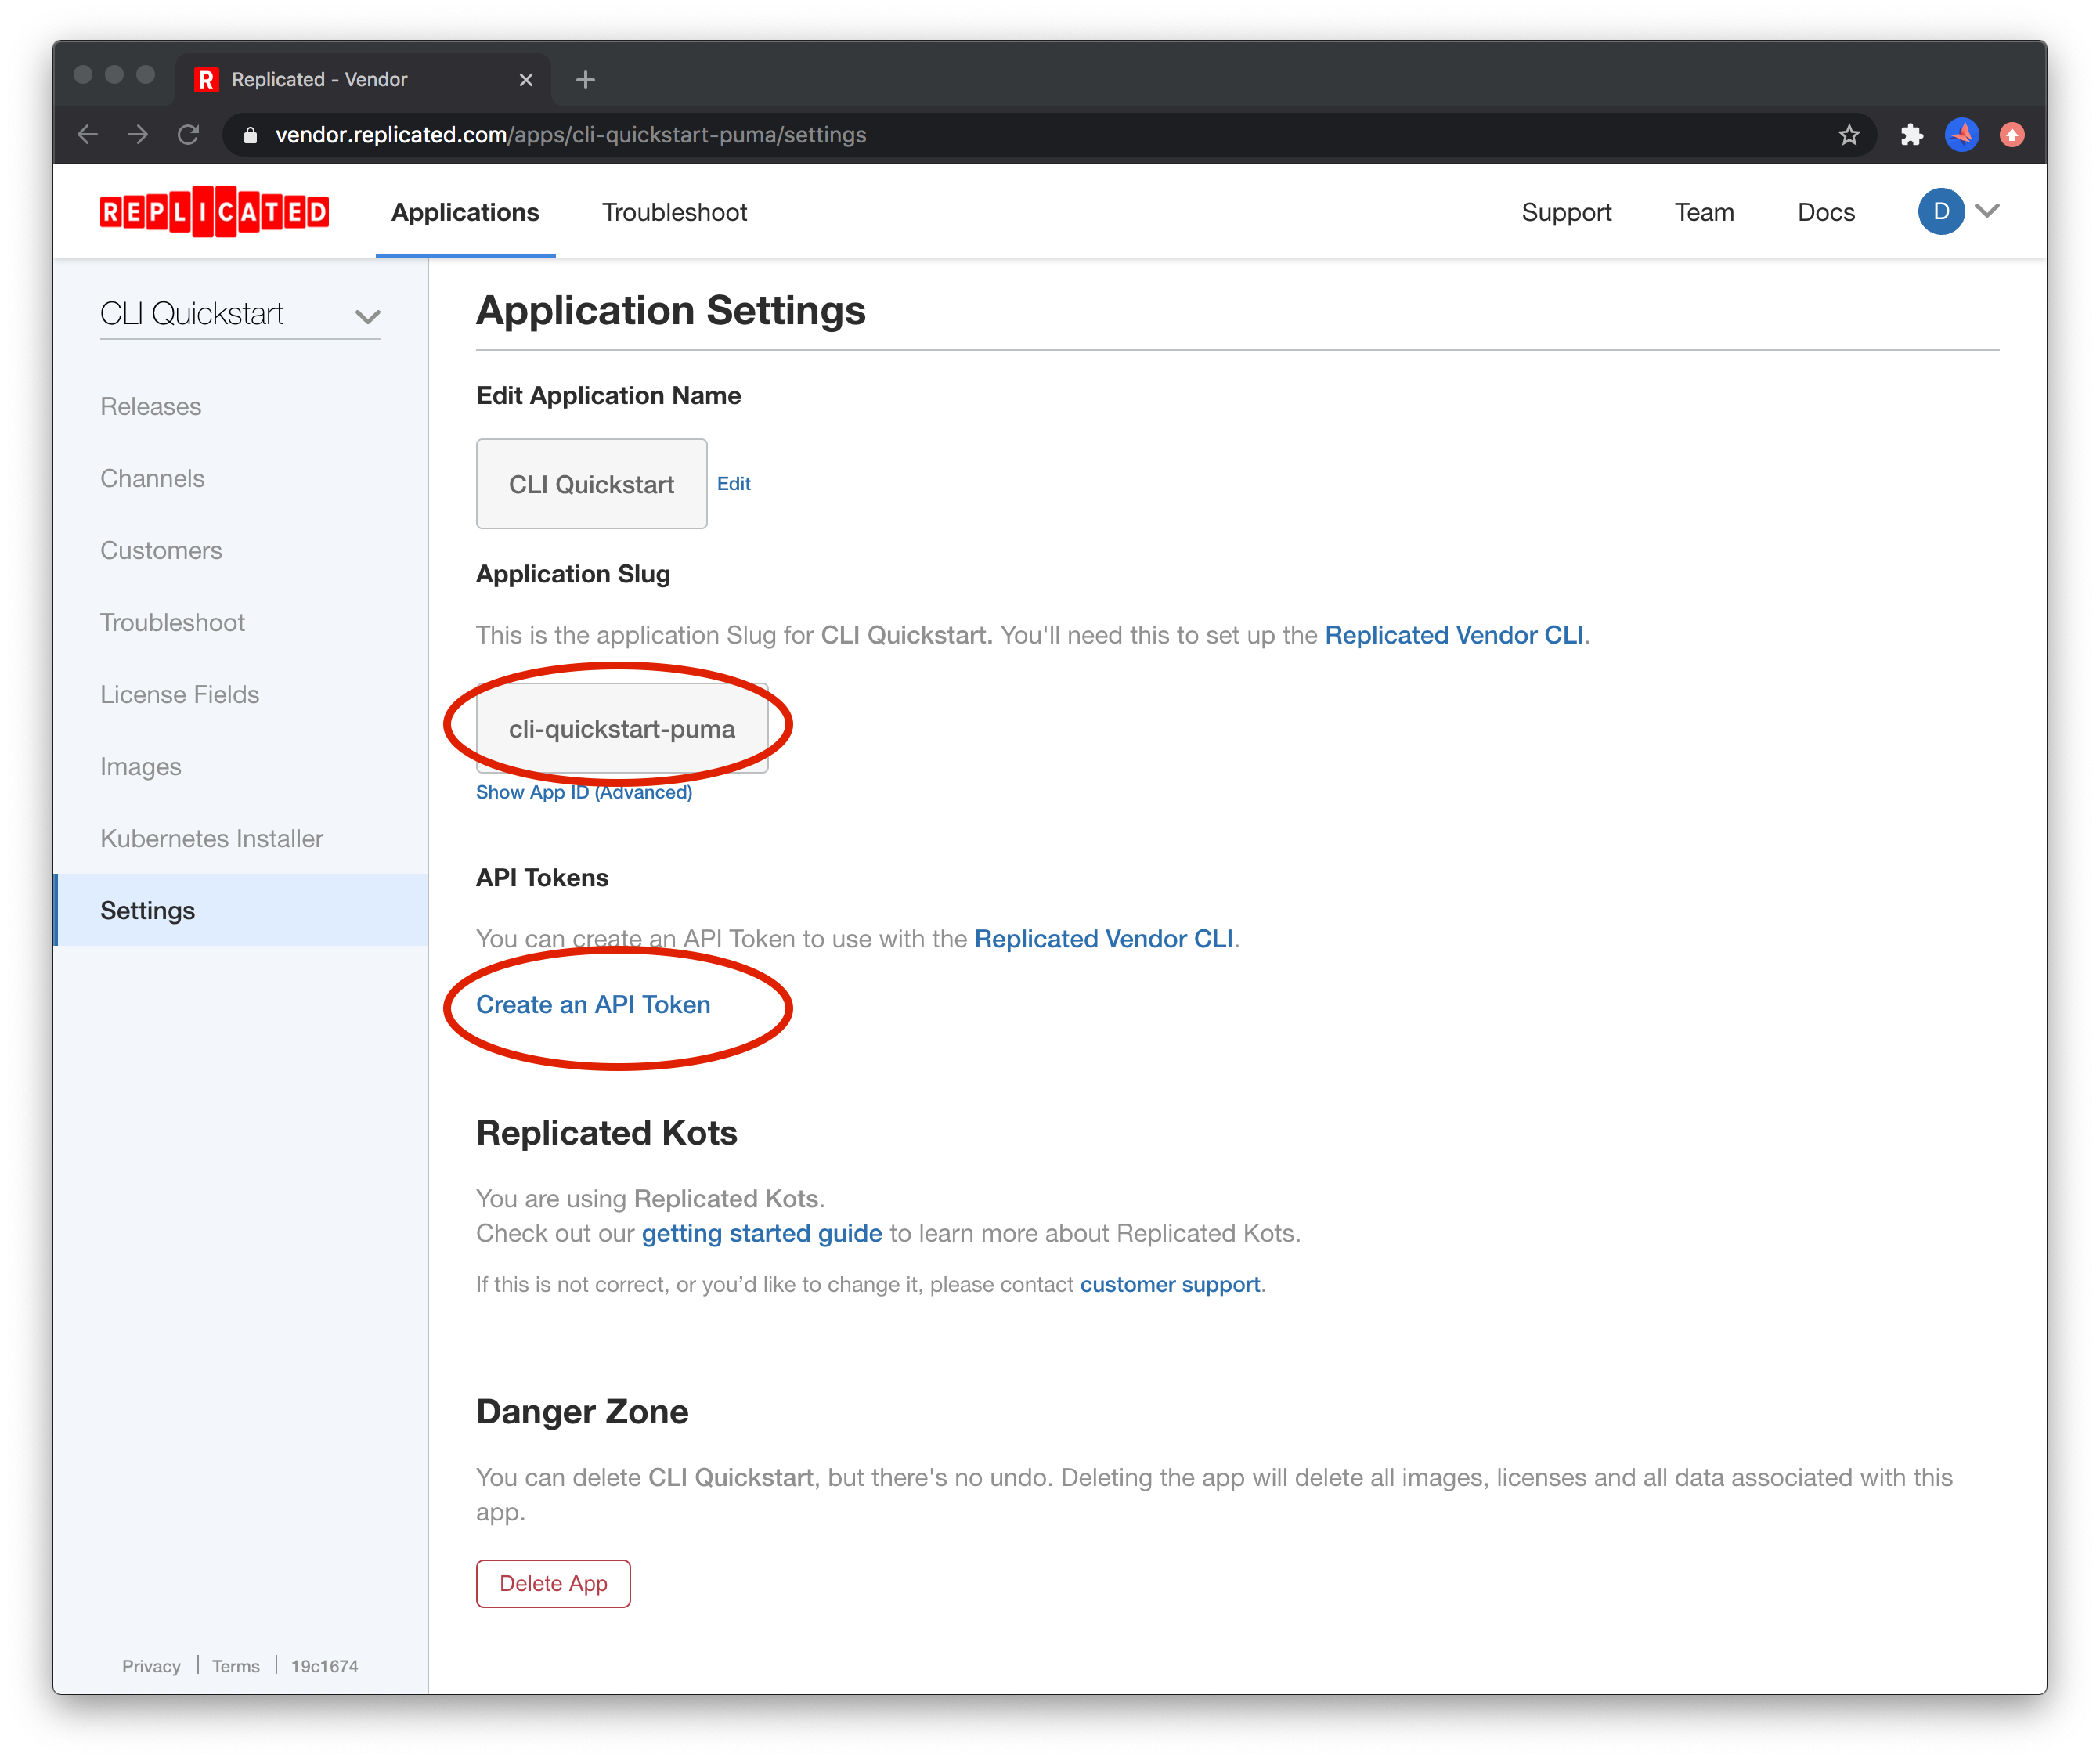Reload the page in browser

point(188,135)
